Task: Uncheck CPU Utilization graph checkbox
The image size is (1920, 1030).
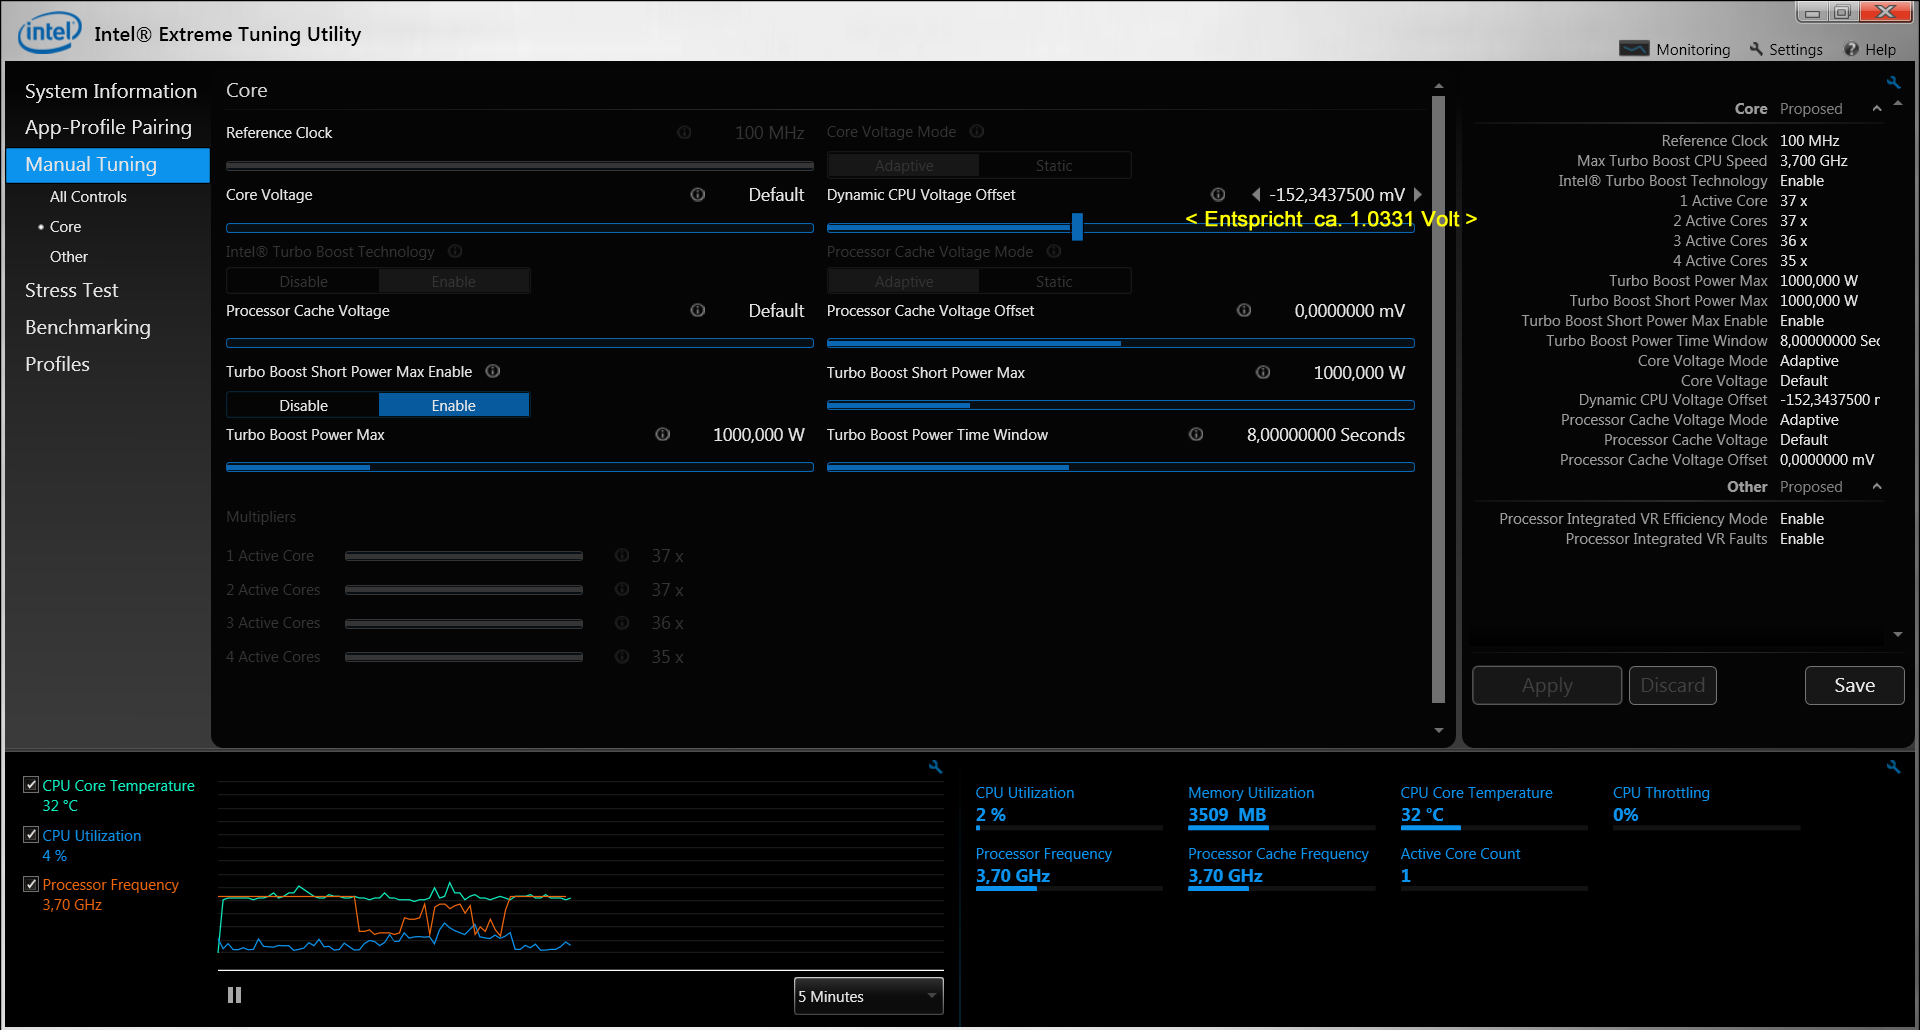Action: pyautogui.click(x=31, y=834)
